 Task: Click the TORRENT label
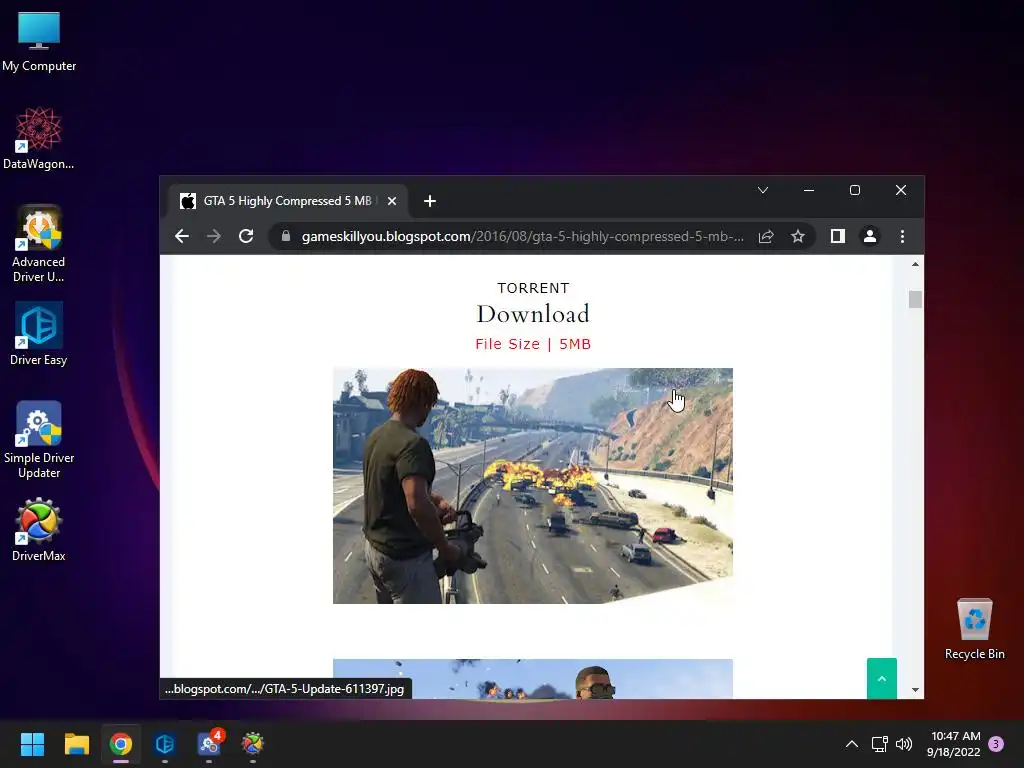[x=533, y=288]
